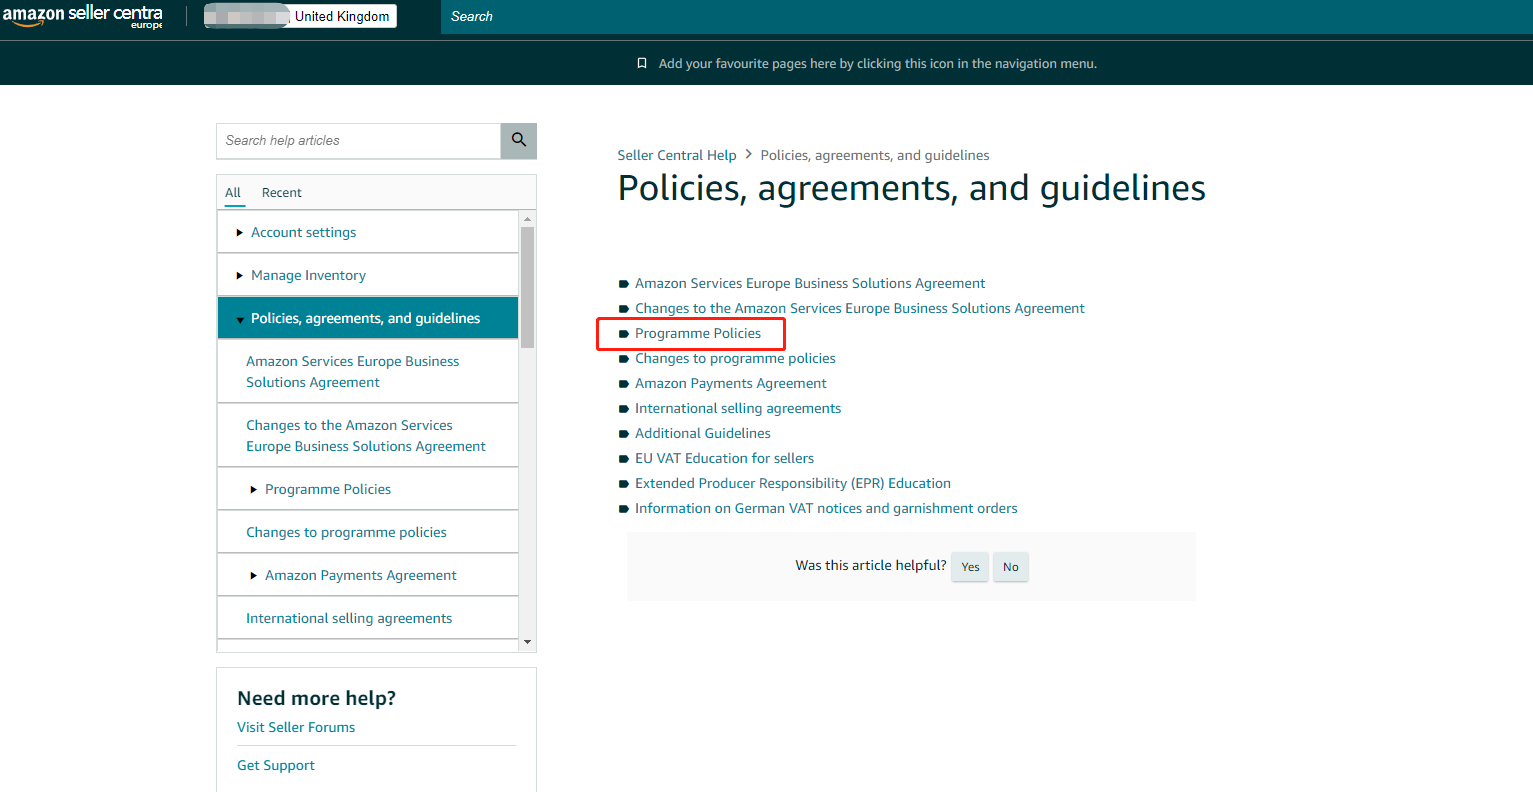Visit Seller Forums link
This screenshot has height=792, width=1533.
pyautogui.click(x=296, y=727)
